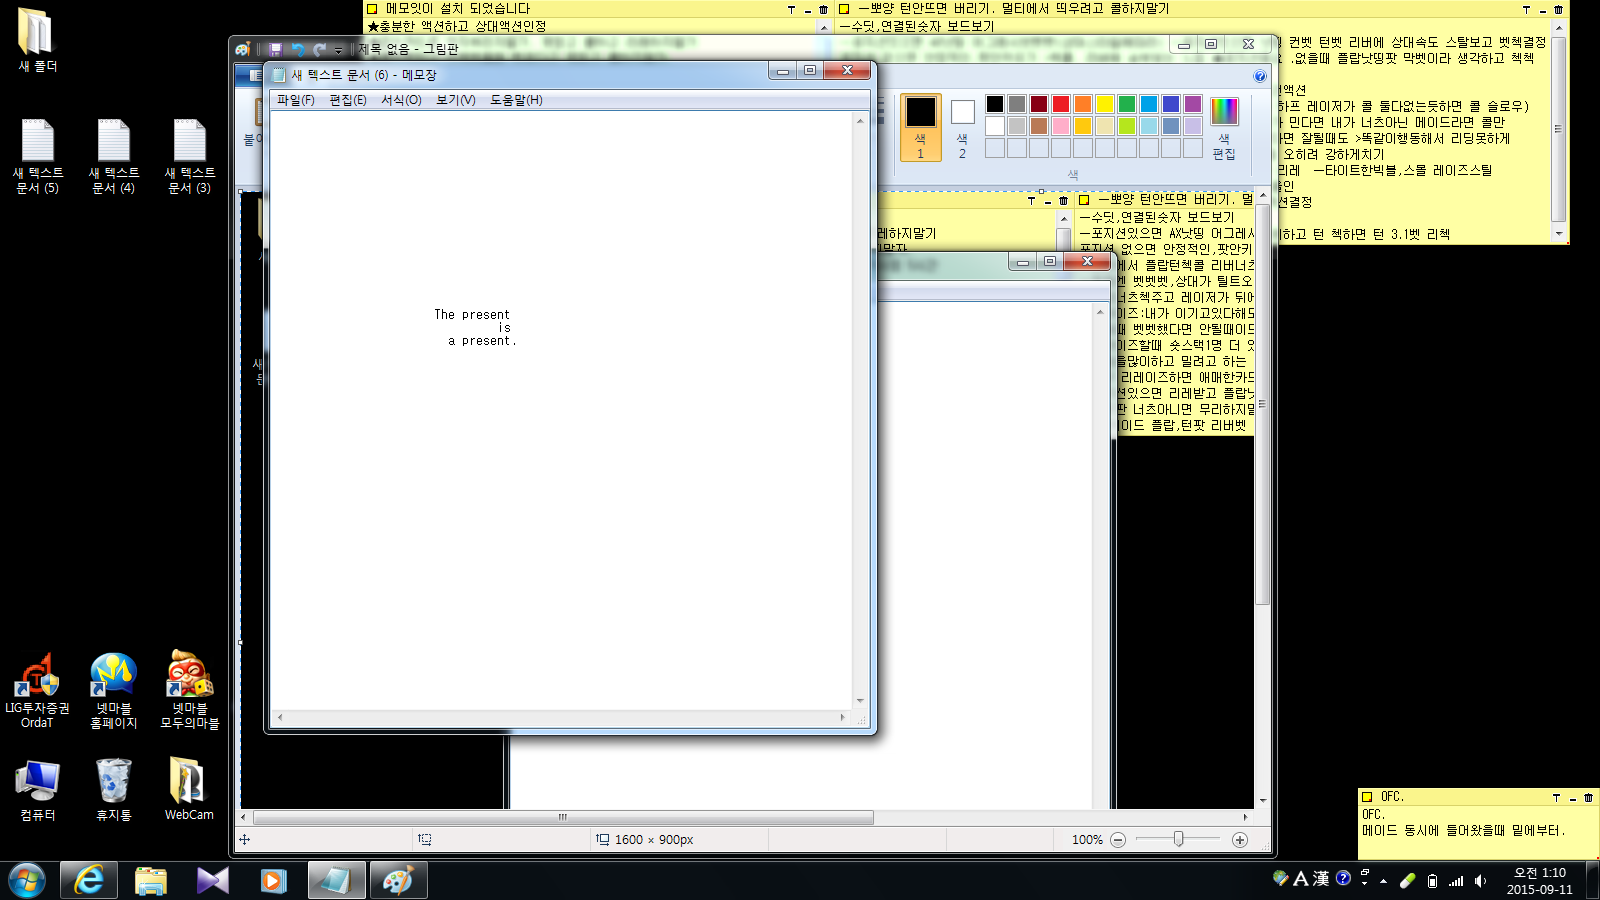Pick the pink swatch in Paint's palette
The height and width of the screenshot is (900, 1600).
1061,126
